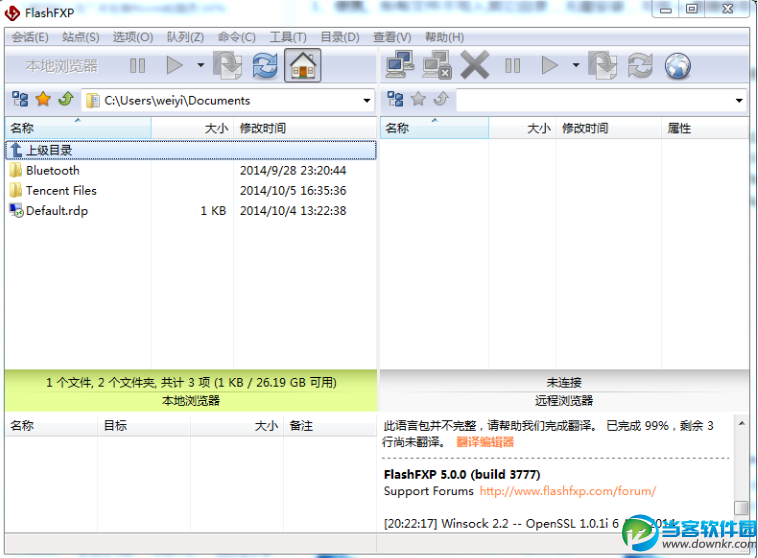Open the 目录(D) menu
The width and height of the screenshot is (758, 558).
(340, 37)
